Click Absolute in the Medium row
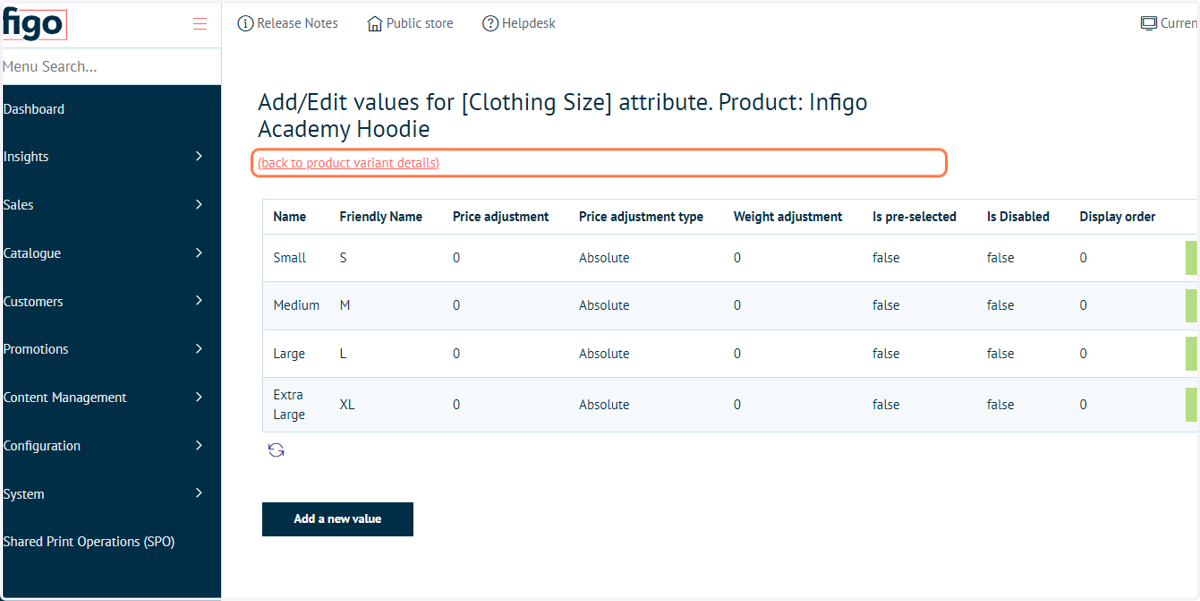The image size is (1200, 601). 604,305
